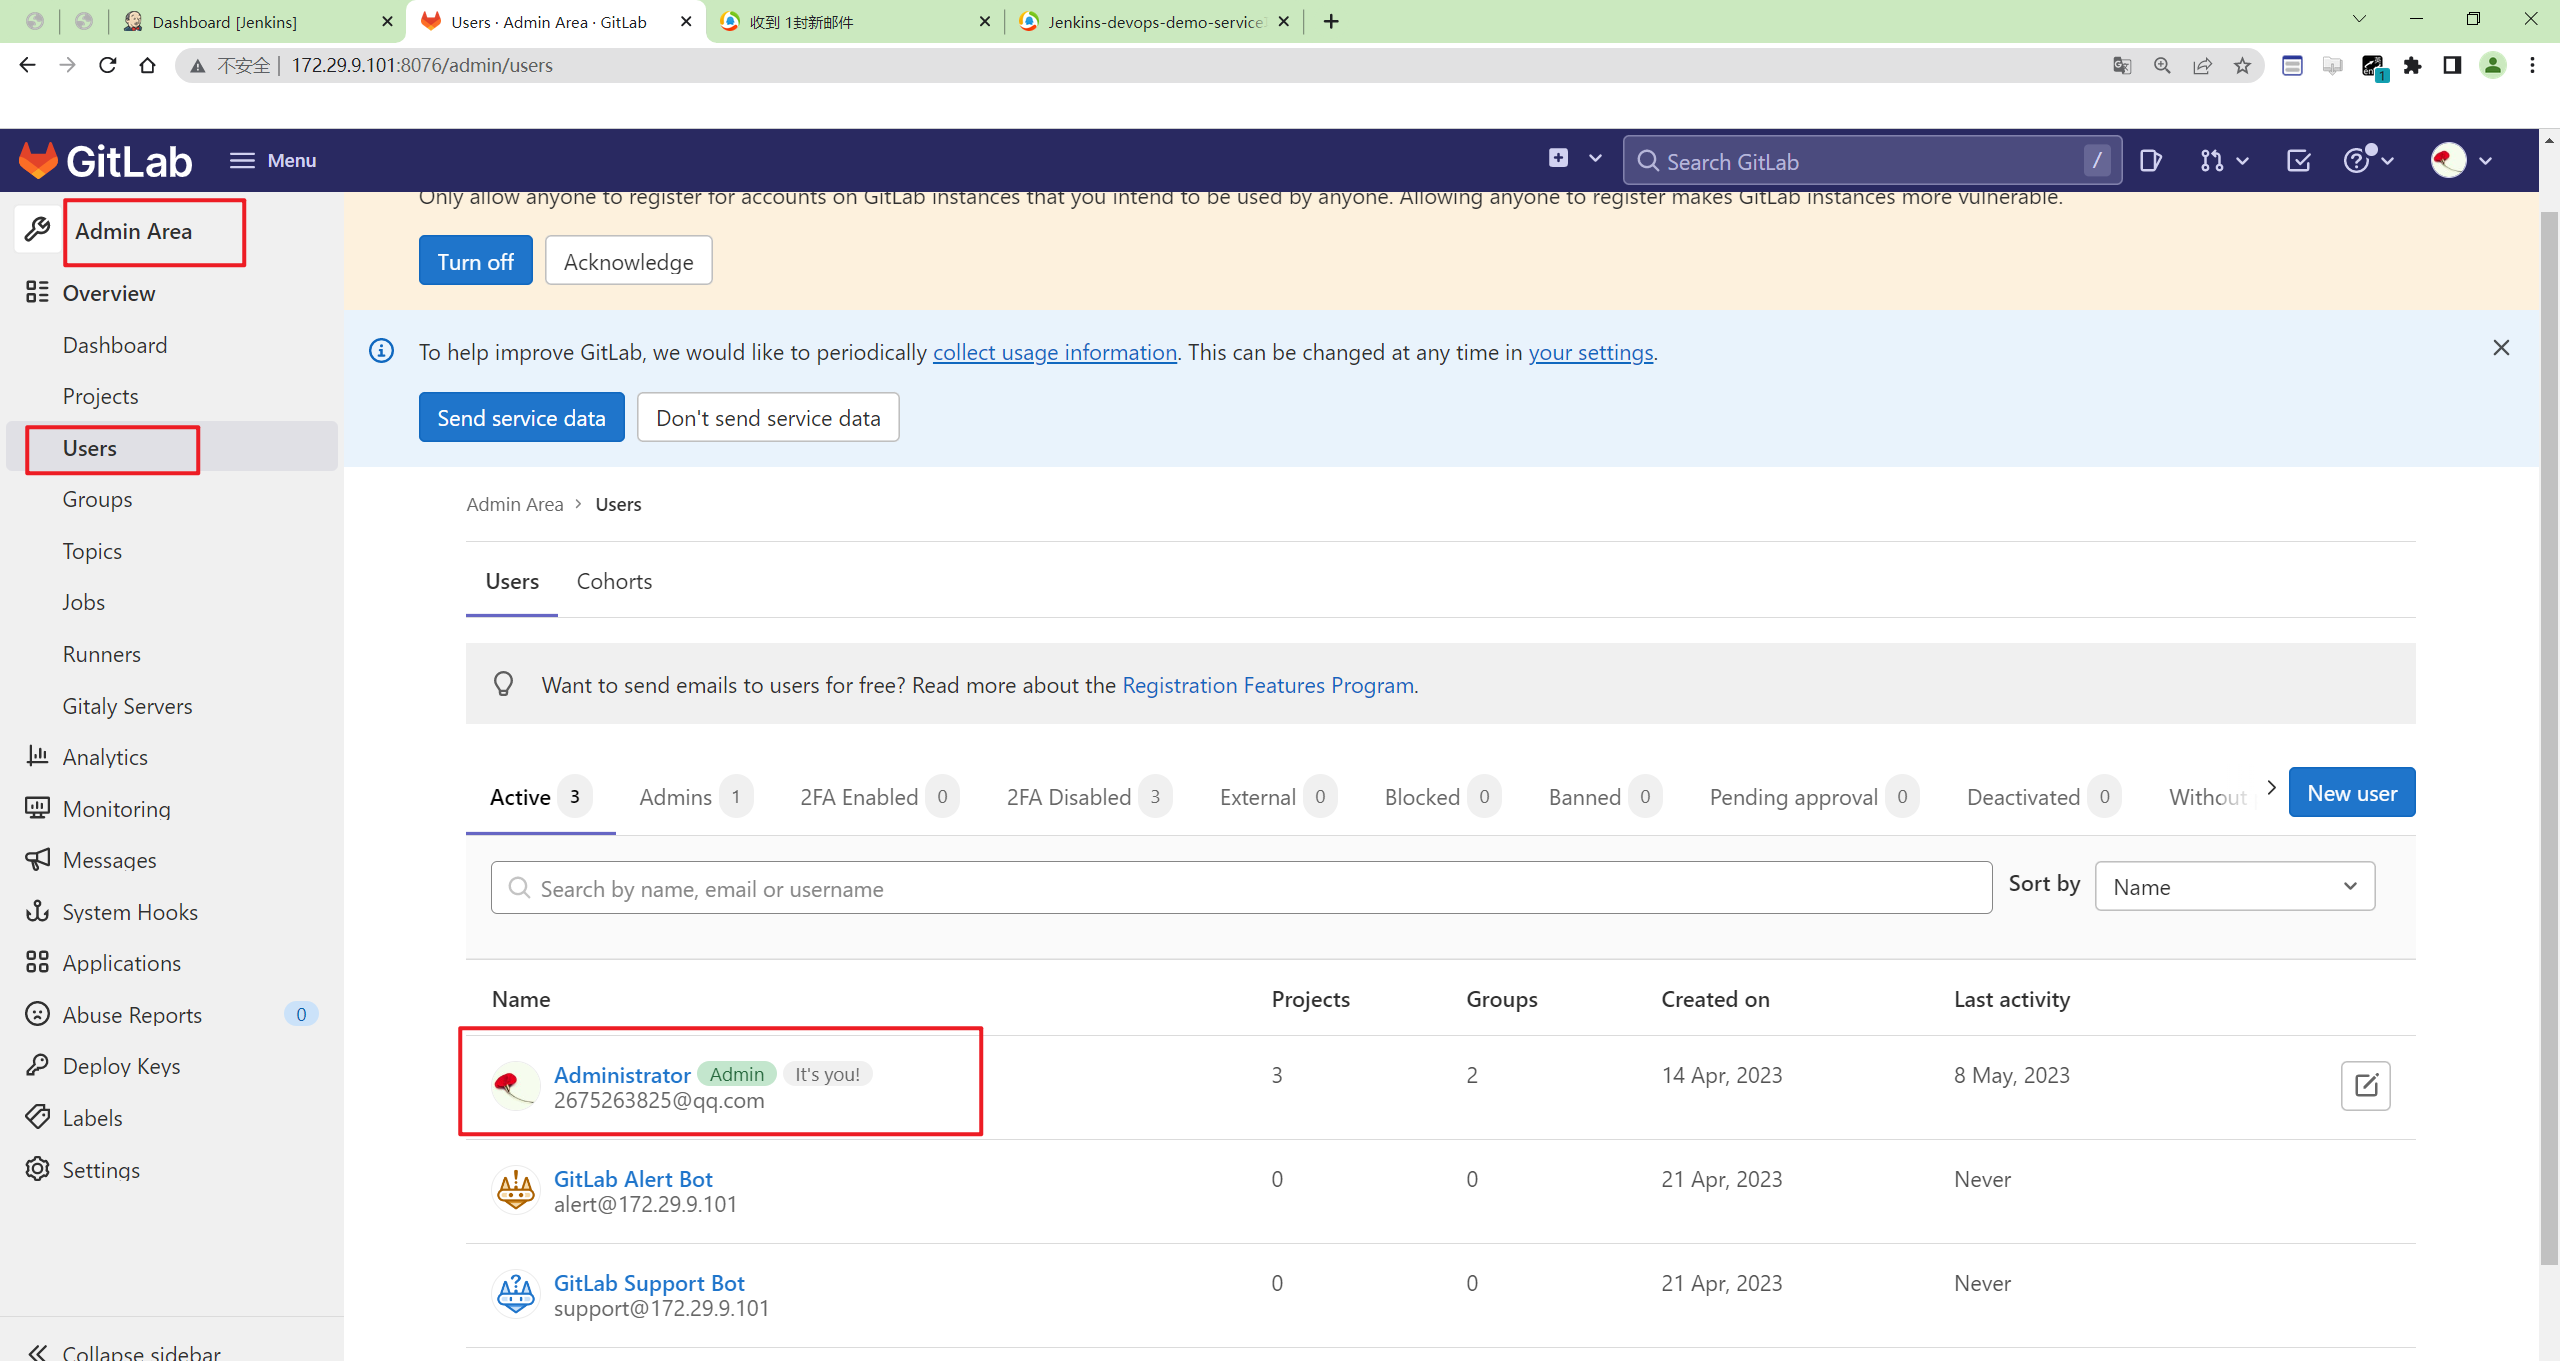The image size is (2560, 1361).
Task: Select the Users tab
Action: click(512, 581)
